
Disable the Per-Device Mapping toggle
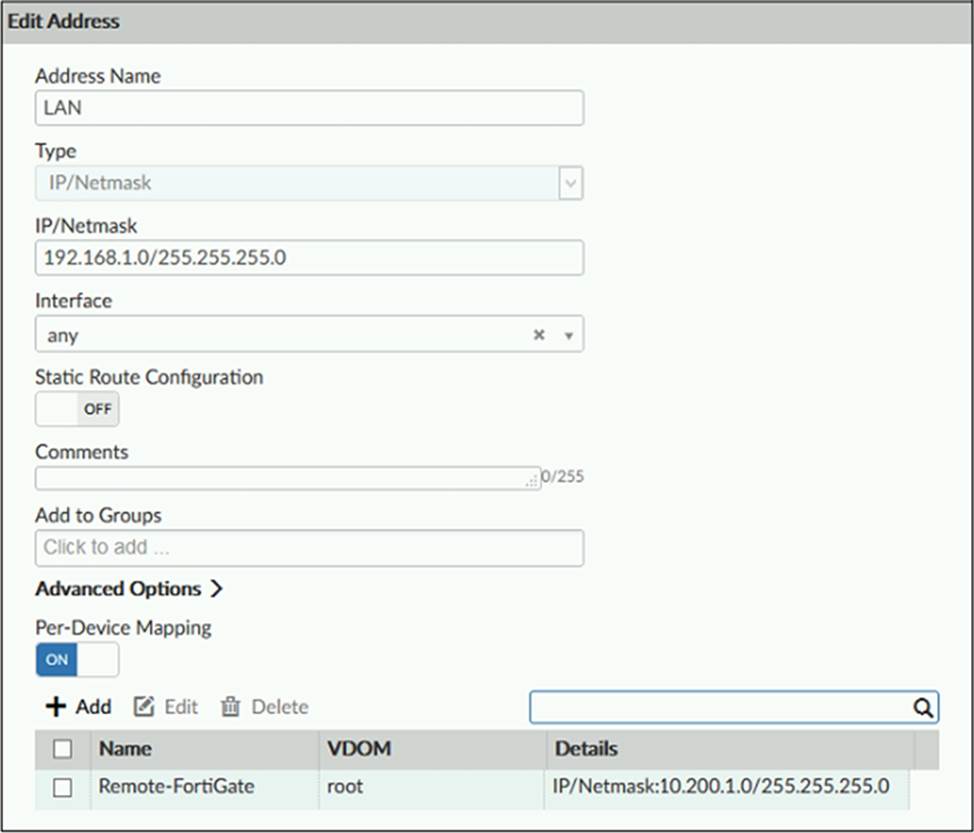77,660
